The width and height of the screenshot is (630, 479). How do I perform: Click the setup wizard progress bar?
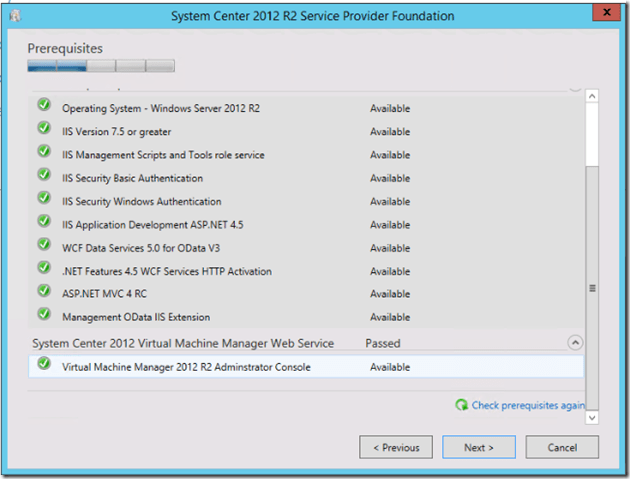click(101, 67)
